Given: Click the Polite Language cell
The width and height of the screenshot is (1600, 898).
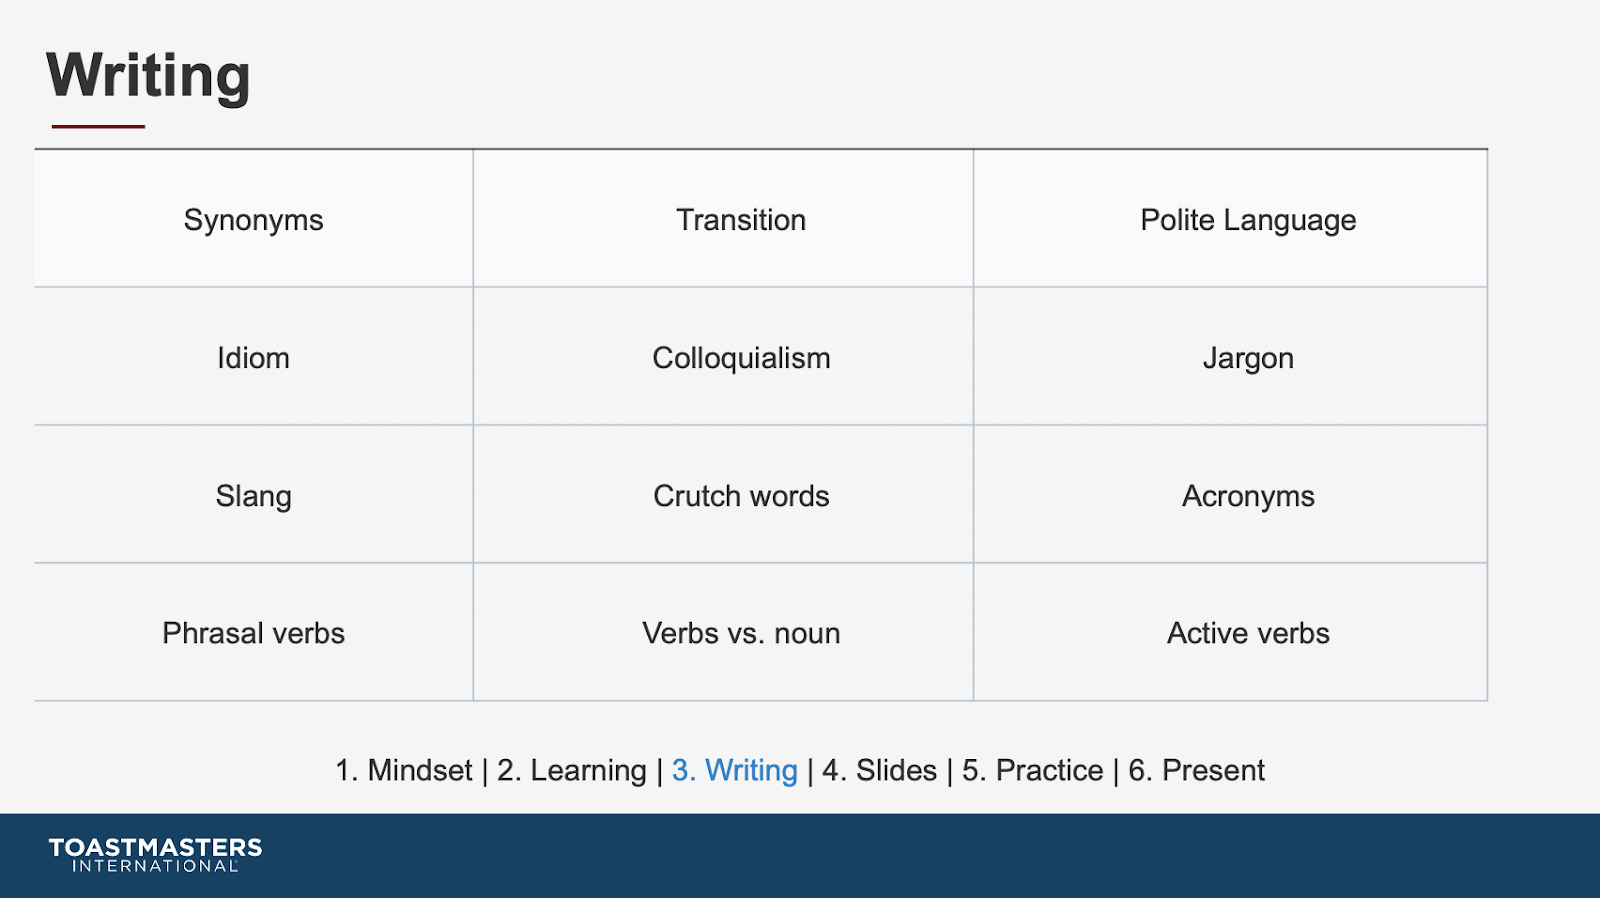Looking at the screenshot, I should point(1230,219).
